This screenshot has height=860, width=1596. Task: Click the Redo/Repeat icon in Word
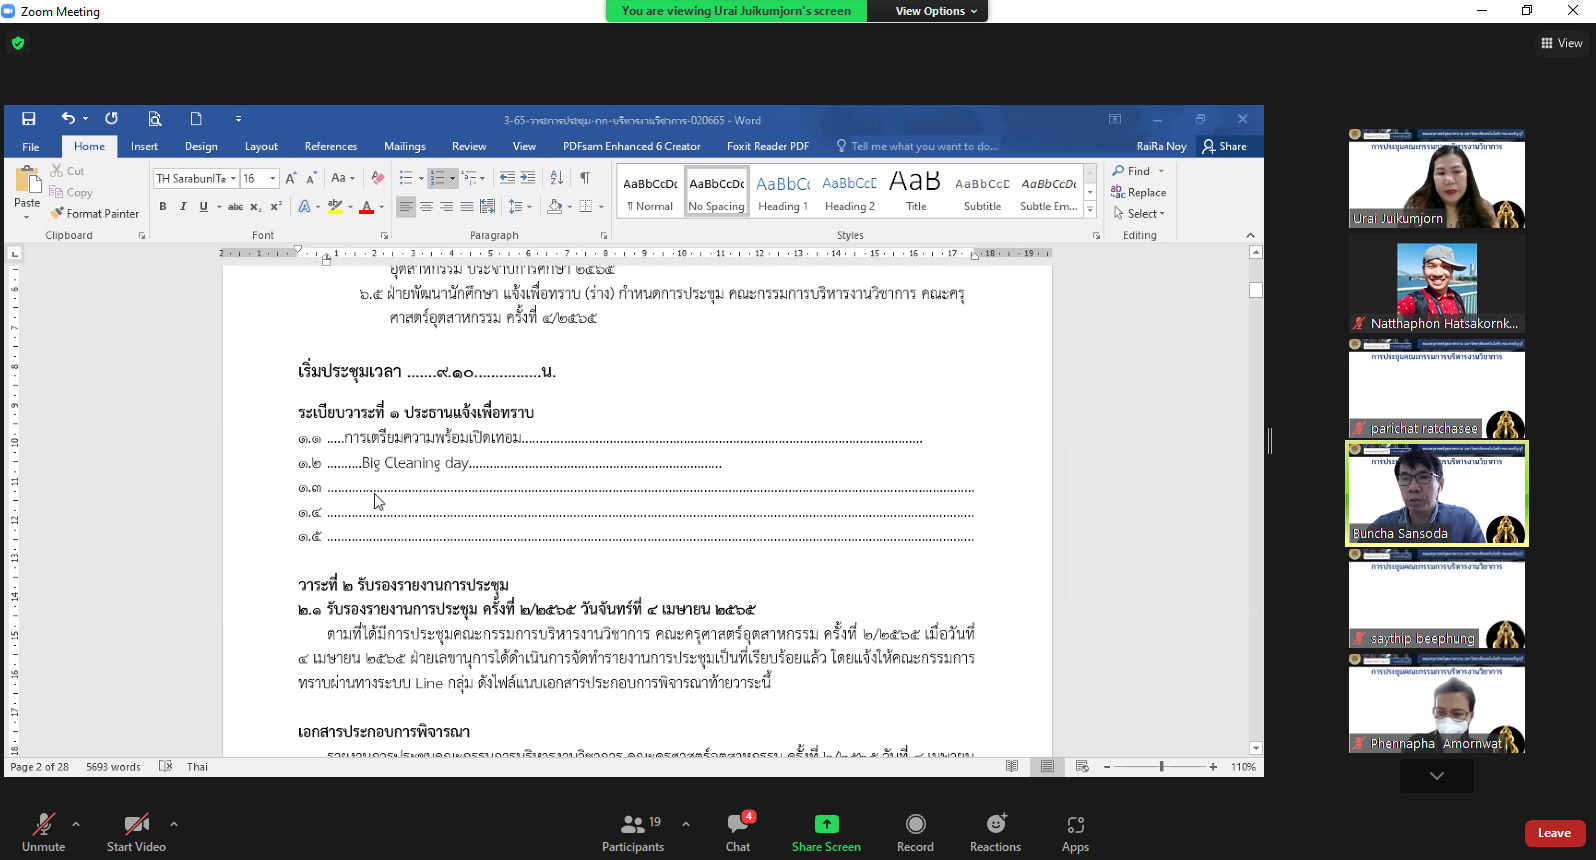111,118
